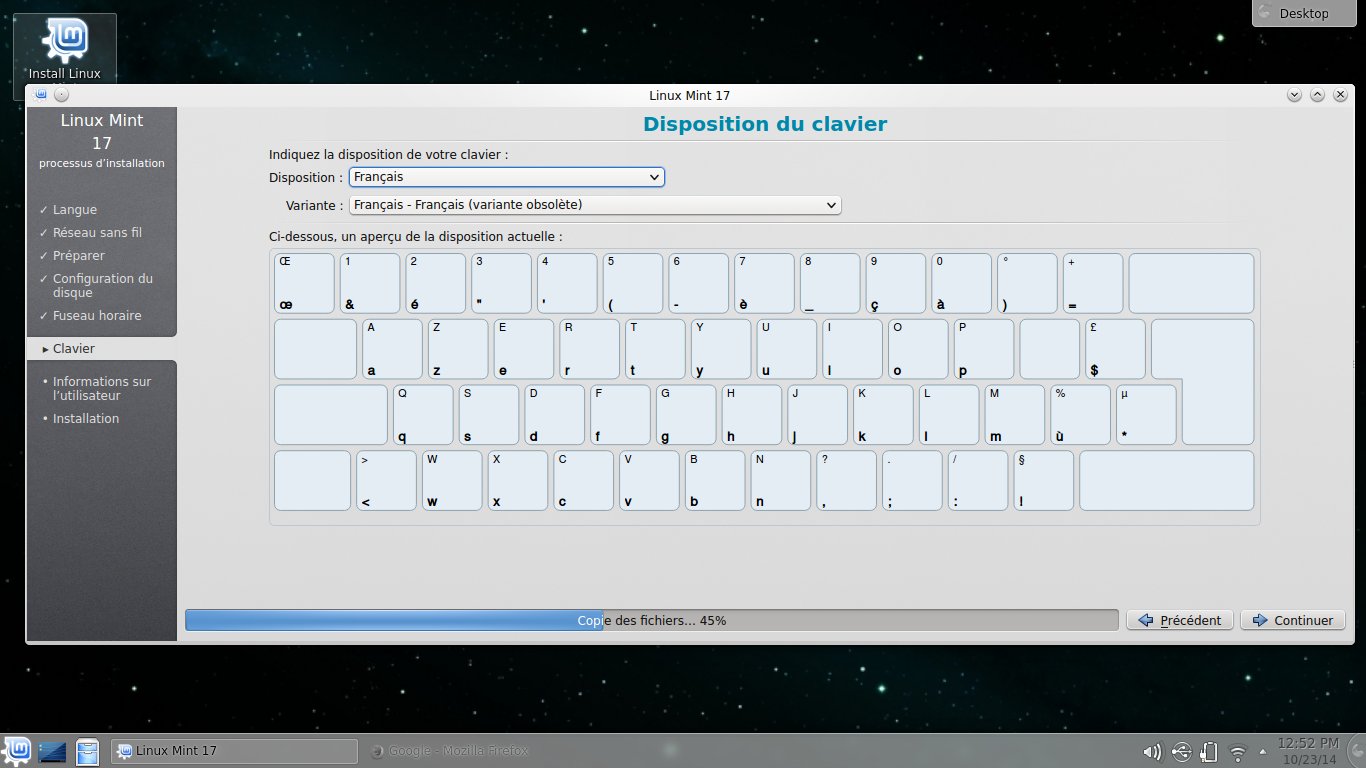Select the Fuseau horaire step
This screenshot has width=1366, height=768.
click(97, 316)
